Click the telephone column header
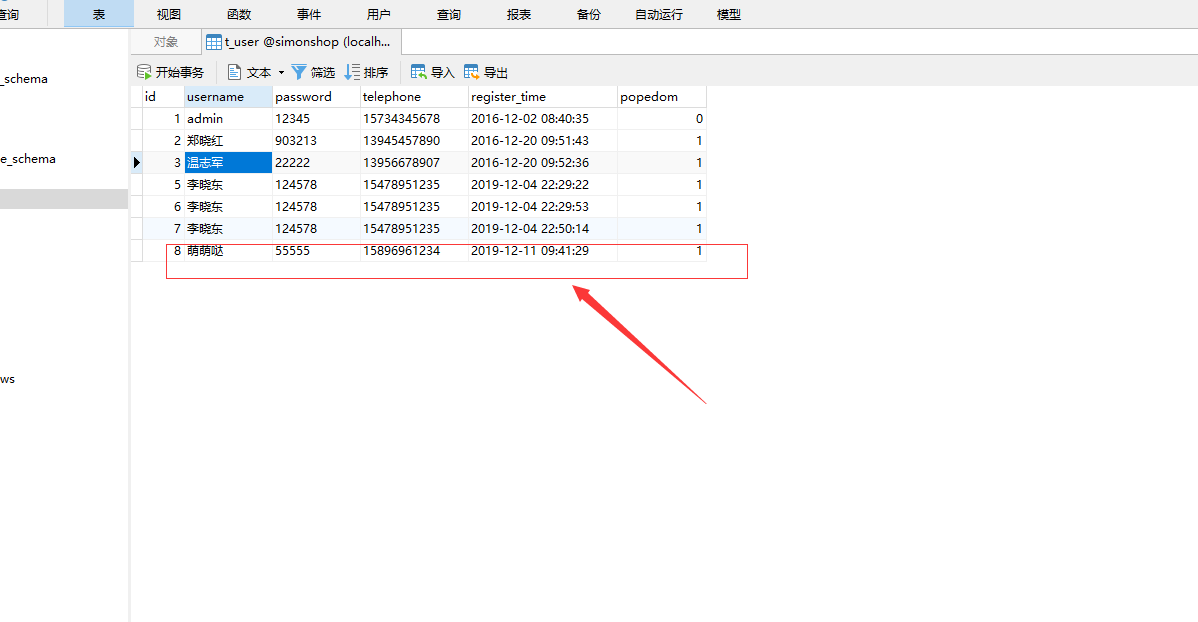 [x=413, y=96]
